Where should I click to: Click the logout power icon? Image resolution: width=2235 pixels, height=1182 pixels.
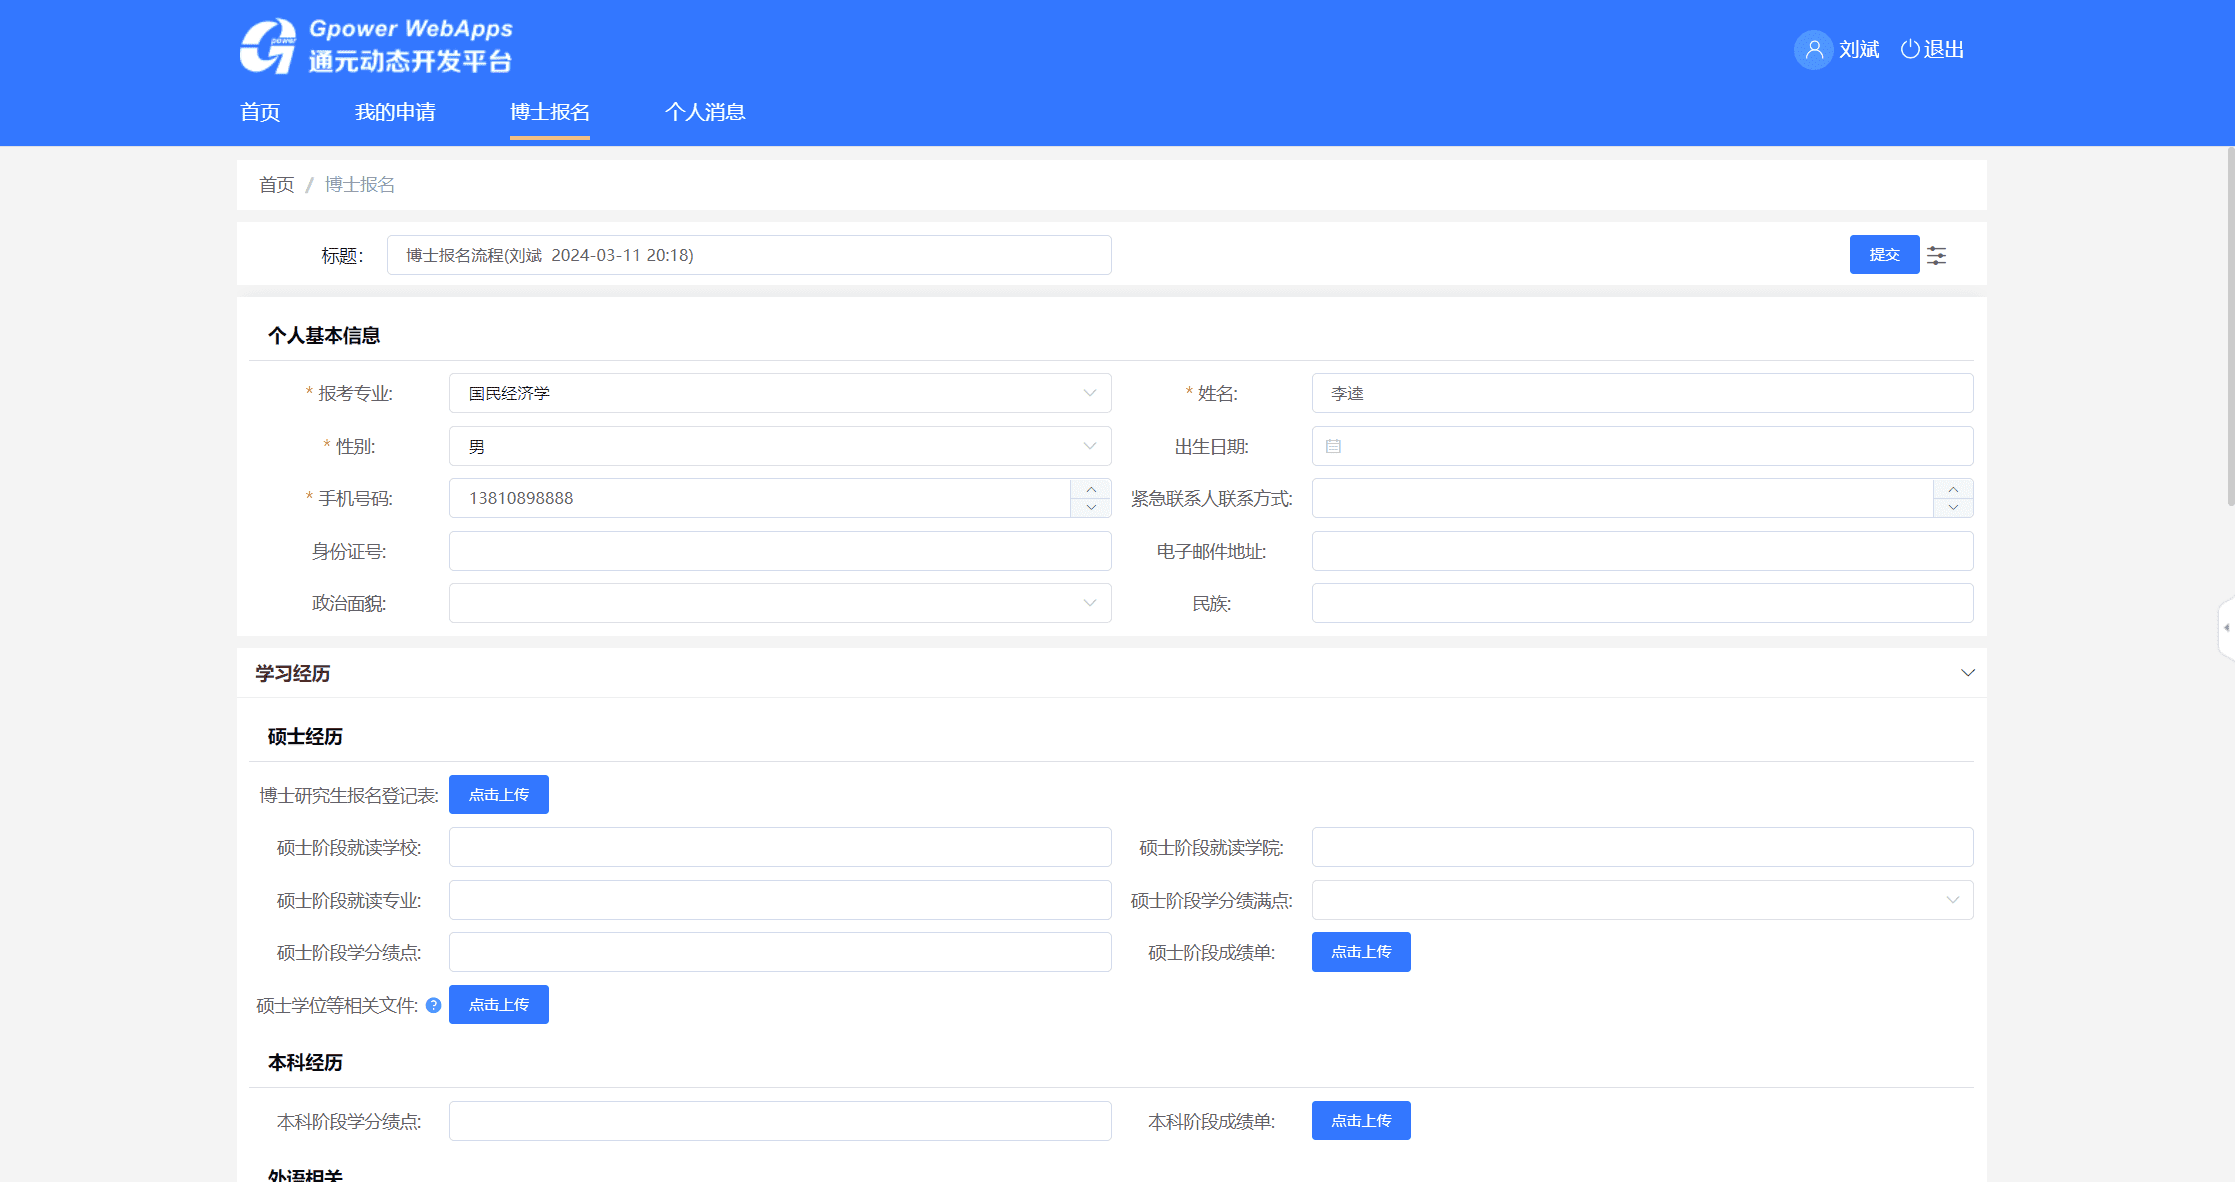click(x=1909, y=49)
